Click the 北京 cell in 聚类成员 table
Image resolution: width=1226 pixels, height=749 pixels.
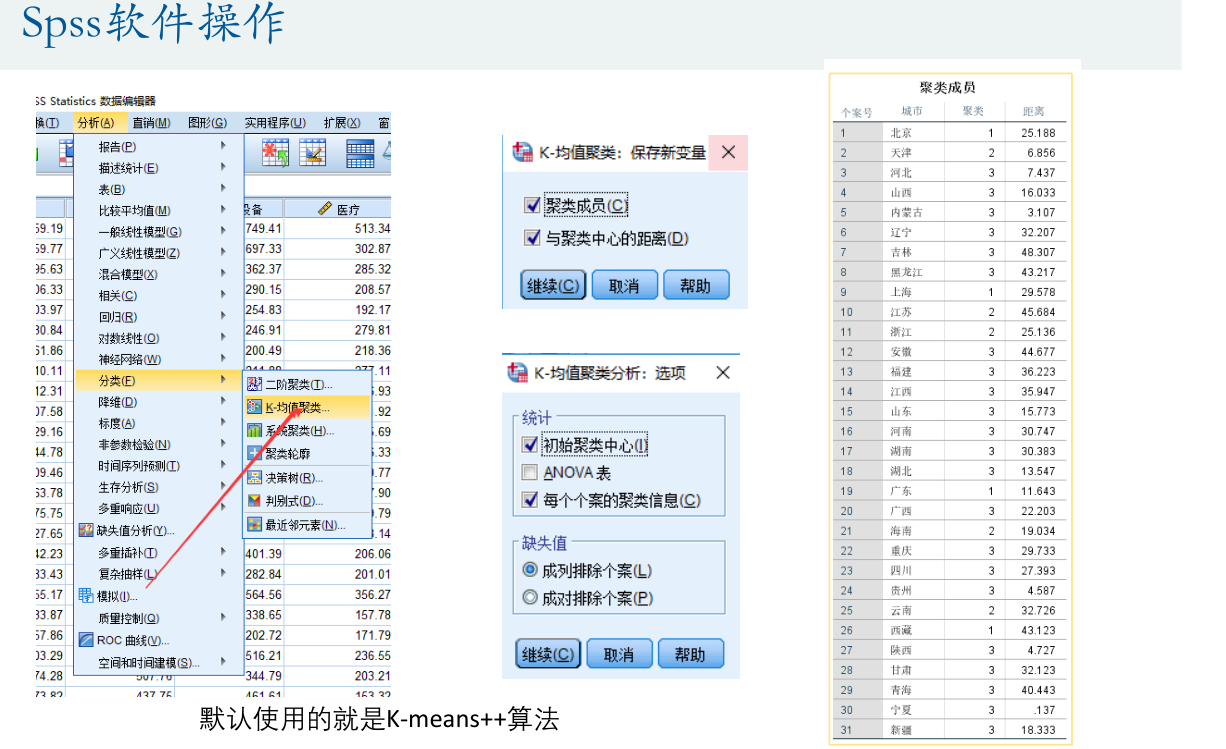coord(901,132)
